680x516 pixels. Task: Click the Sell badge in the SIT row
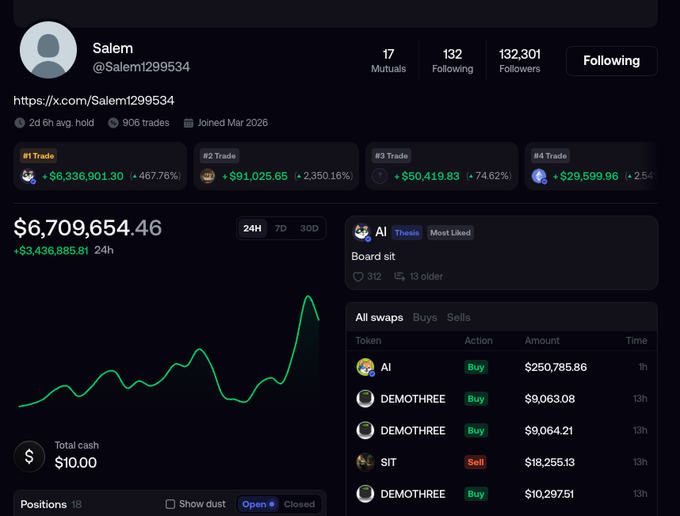[x=475, y=462]
